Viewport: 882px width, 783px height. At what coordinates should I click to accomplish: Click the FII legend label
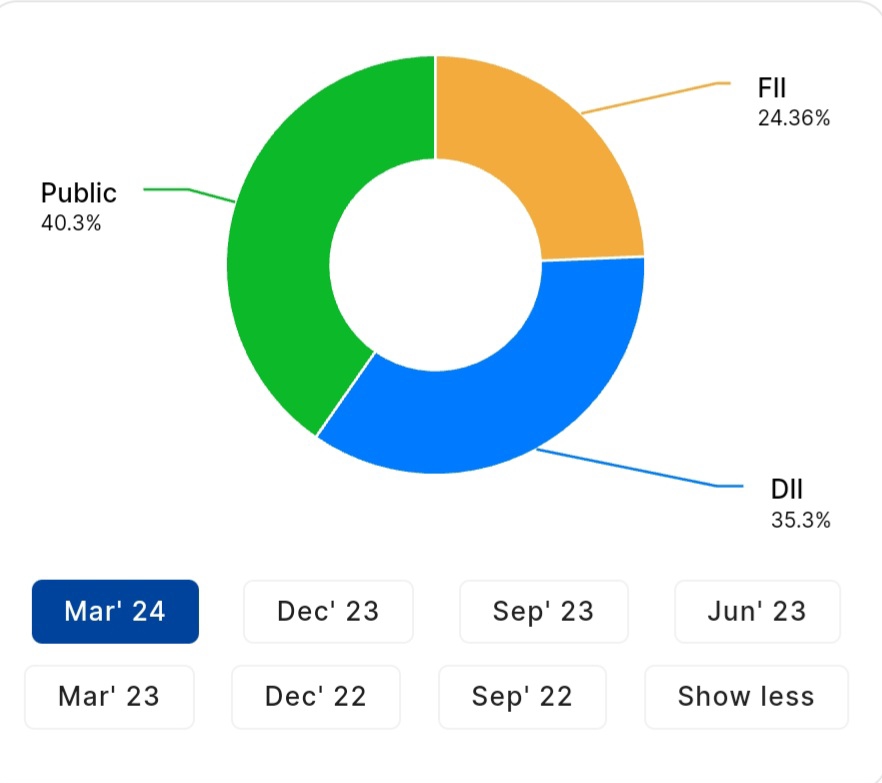(x=772, y=88)
